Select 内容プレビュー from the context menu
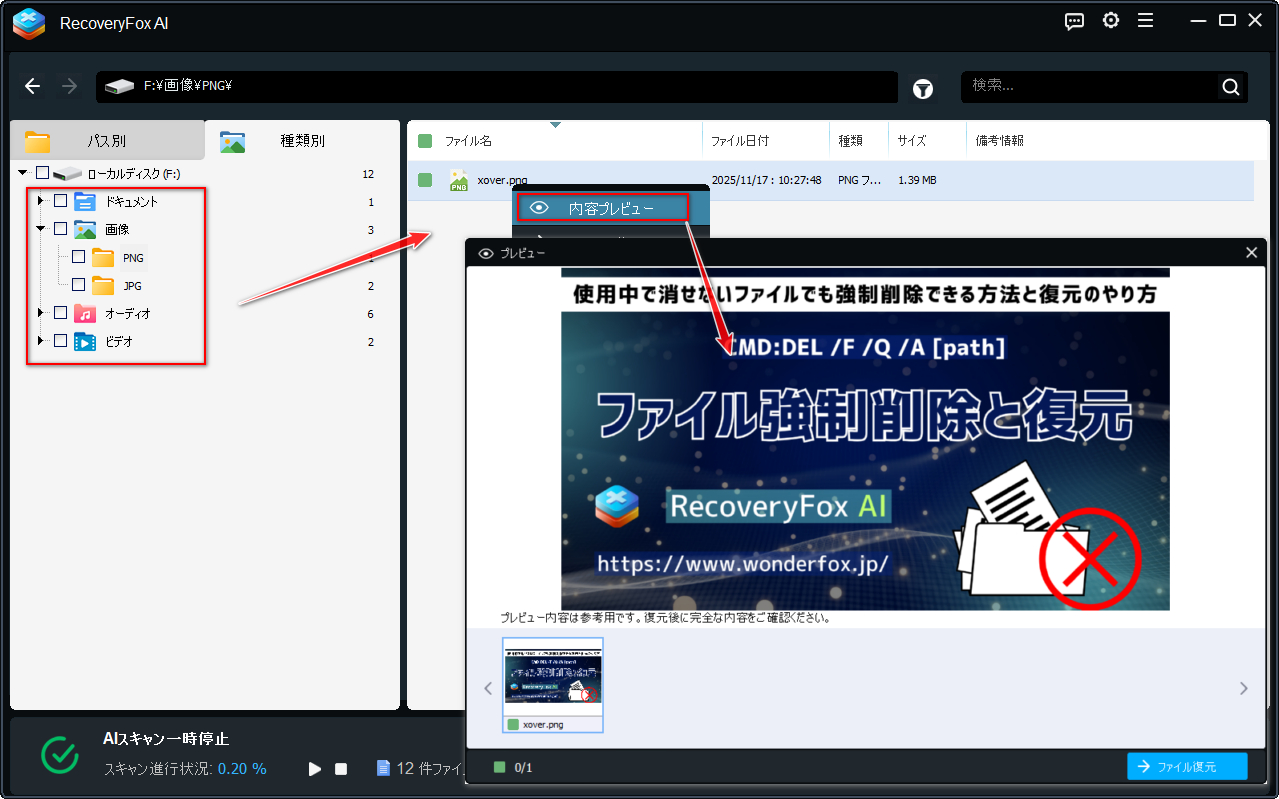Image resolution: width=1279 pixels, height=799 pixels. point(600,207)
